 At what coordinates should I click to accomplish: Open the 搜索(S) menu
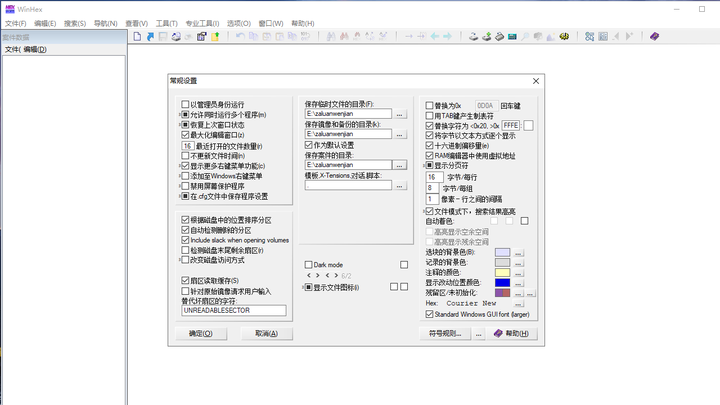[75, 23]
